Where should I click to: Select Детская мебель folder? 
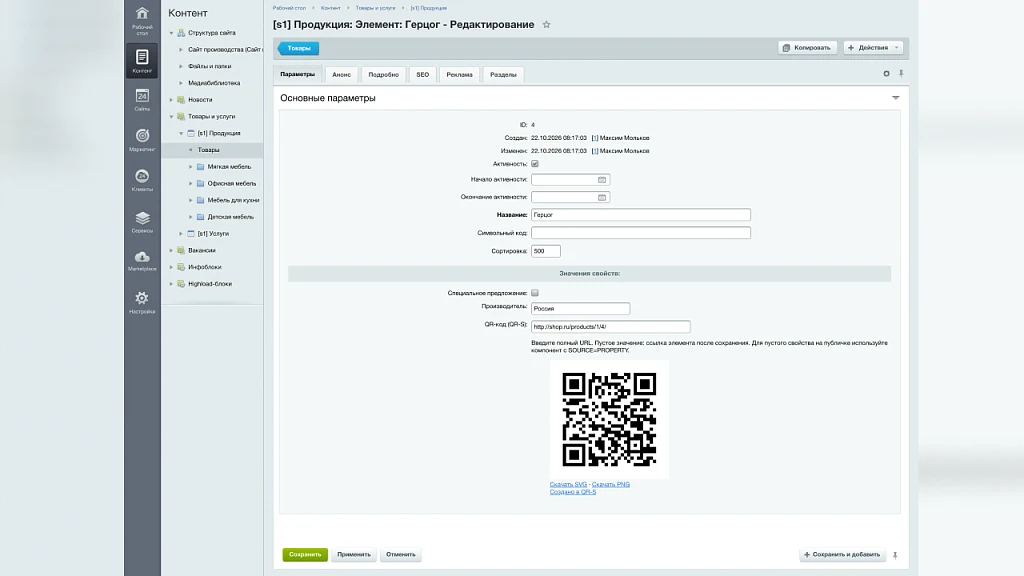pyautogui.click(x=231, y=217)
